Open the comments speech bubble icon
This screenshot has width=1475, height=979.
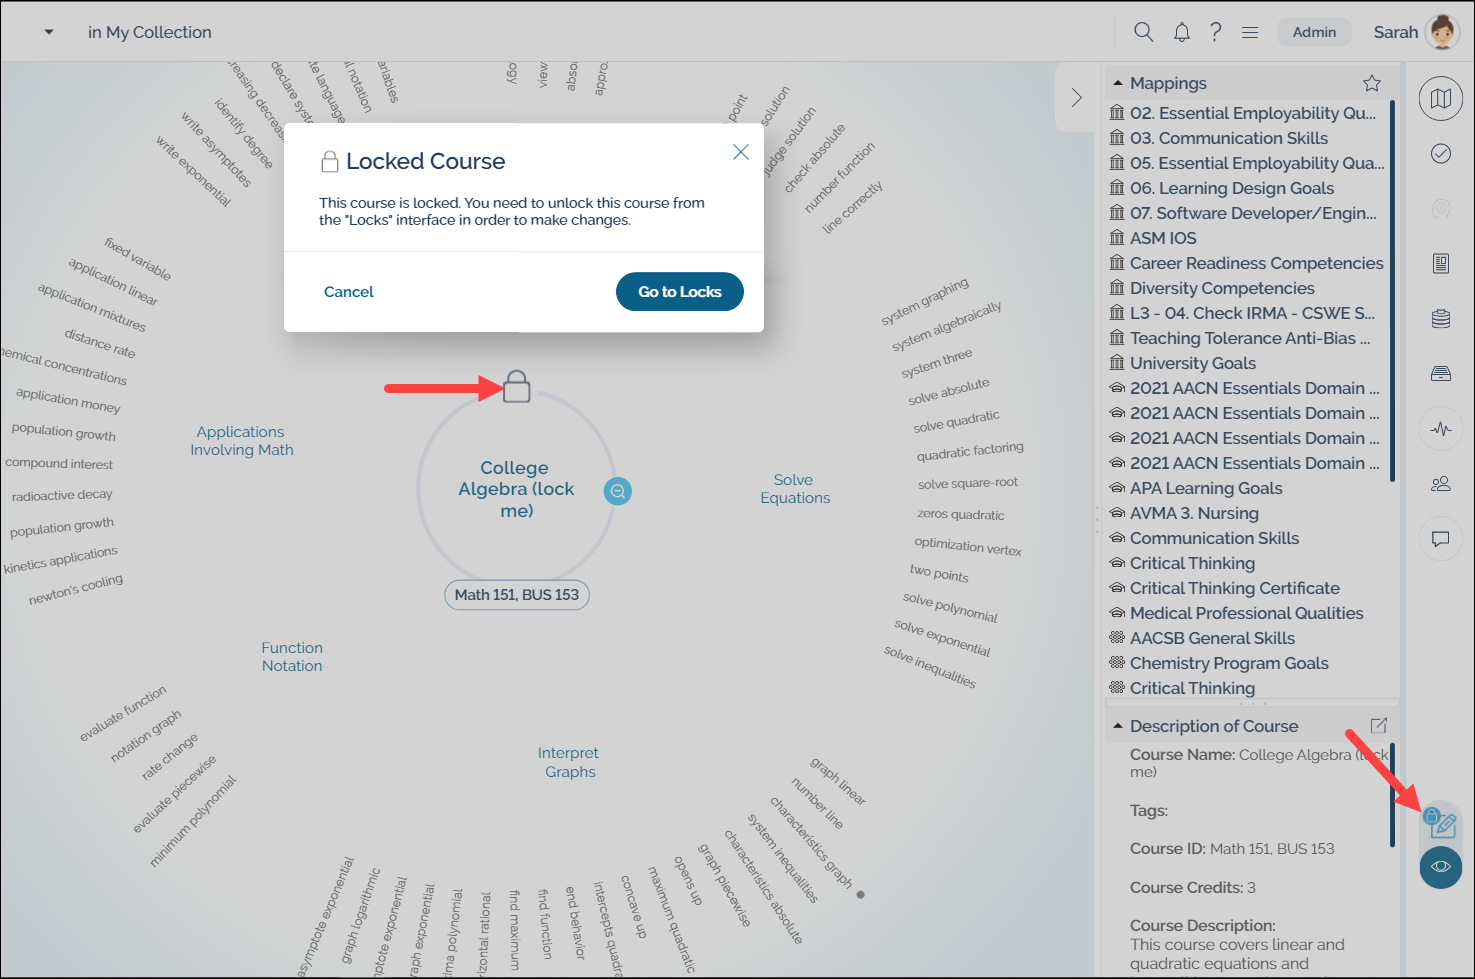(1440, 539)
